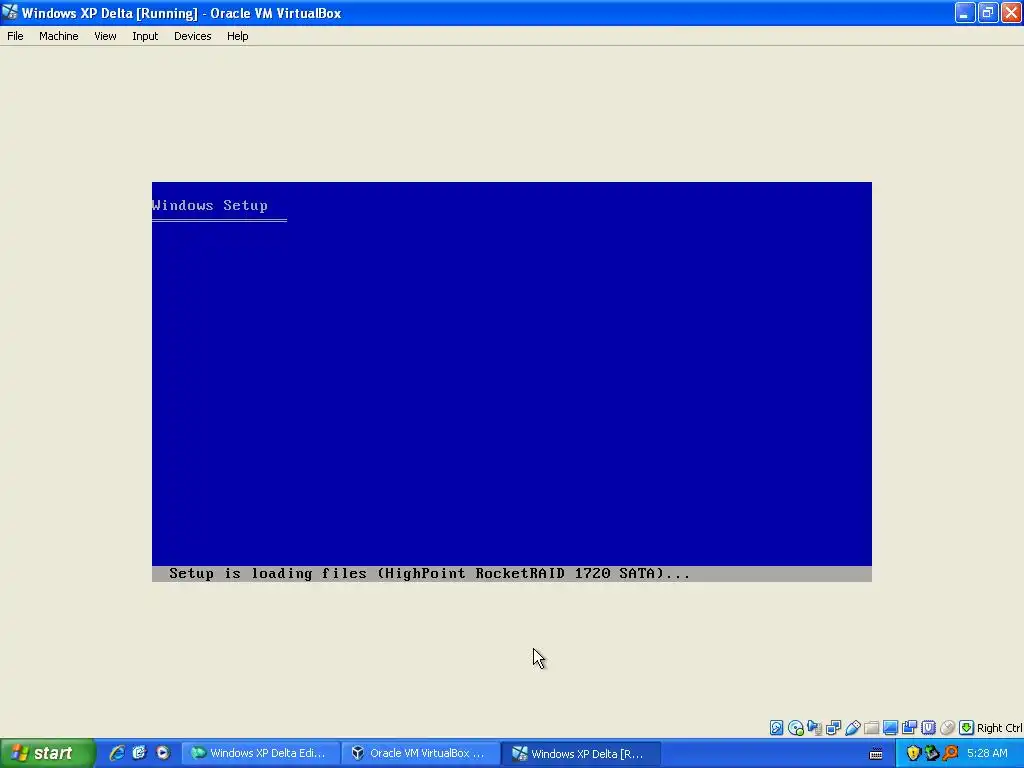Viewport: 1024px width, 768px height.
Task: Switch to Windows XP Delta Edi... taskbar window
Action: pyautogui.click(x=261, y=753)
